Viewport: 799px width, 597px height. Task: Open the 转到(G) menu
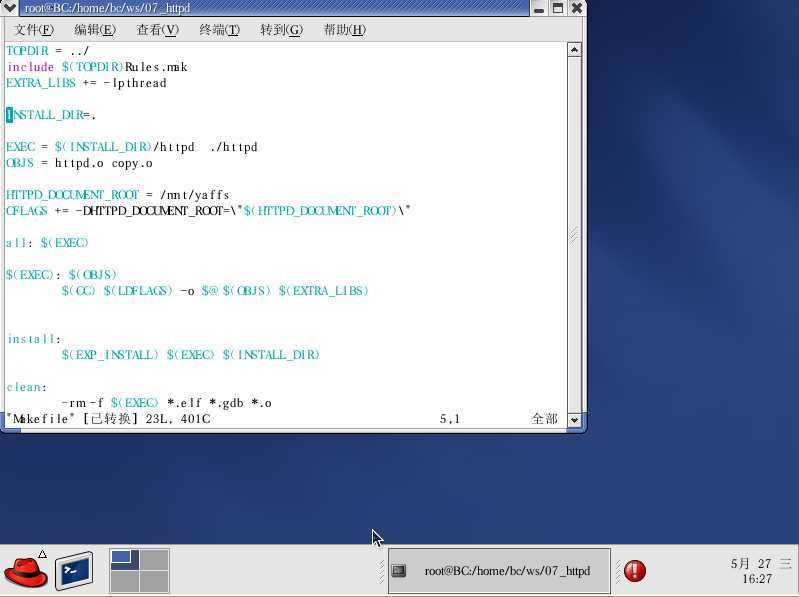[281, 30]
